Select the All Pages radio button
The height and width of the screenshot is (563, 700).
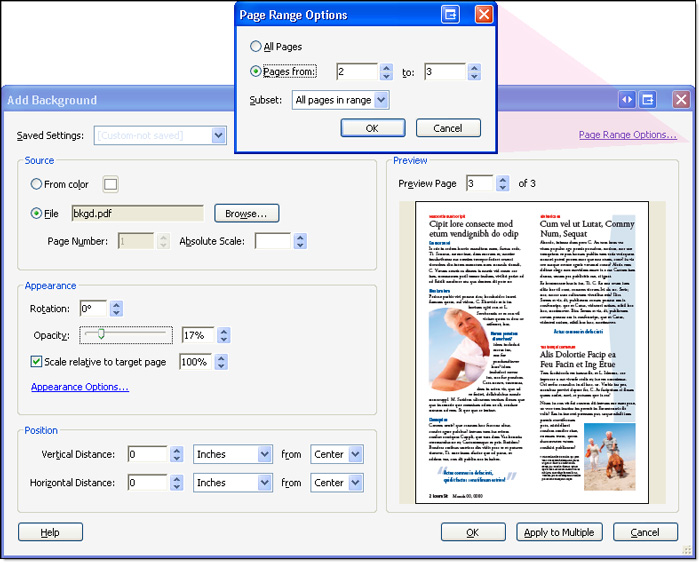pyautogui.click(x=256, y=47)
